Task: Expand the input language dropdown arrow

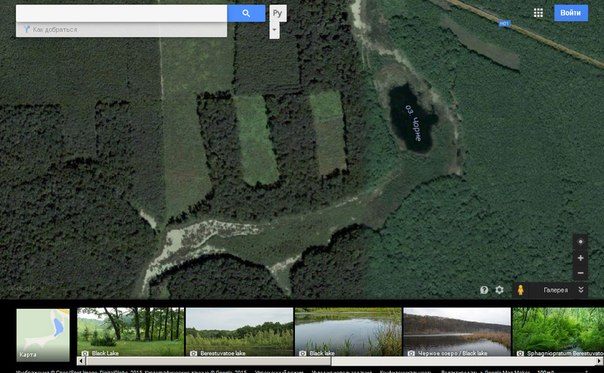Action: pyautogui.click(x=274, y=30)
